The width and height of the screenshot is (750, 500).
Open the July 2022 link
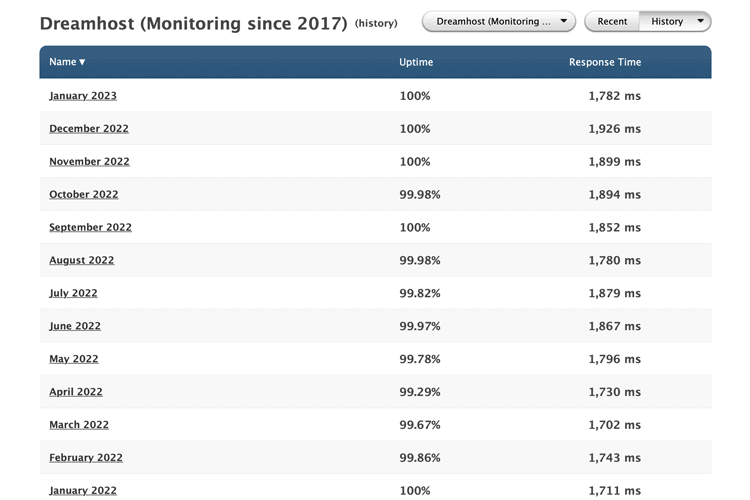click(x=73, y=293)
